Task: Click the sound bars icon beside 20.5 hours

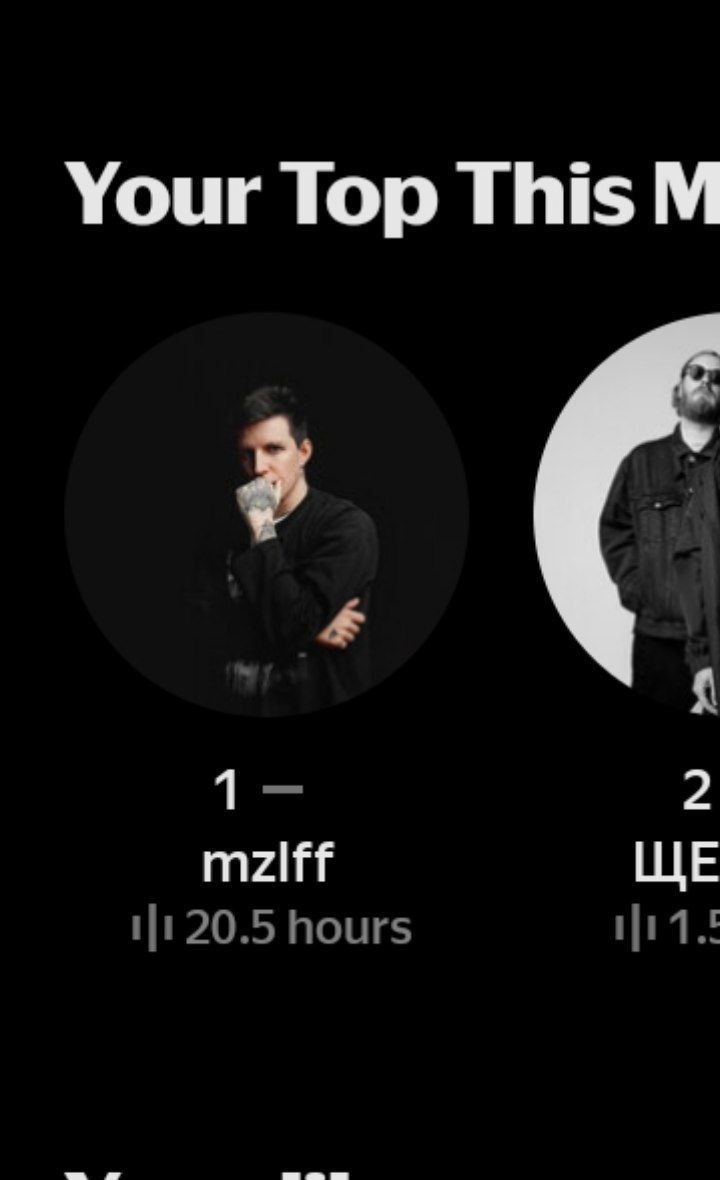Action: click(x=153, y=929)
